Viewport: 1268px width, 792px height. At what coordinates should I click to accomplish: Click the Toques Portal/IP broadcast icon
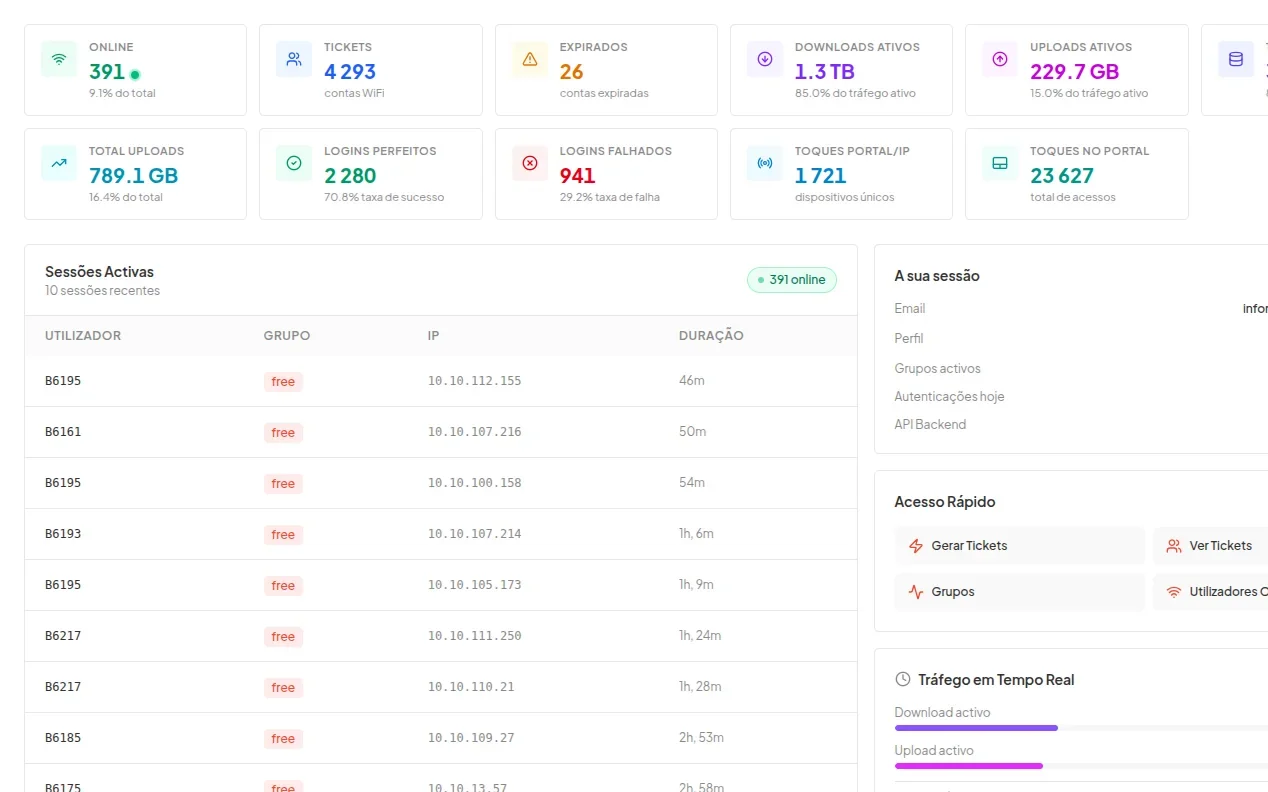pyautogui.click(x=765, y=163)
